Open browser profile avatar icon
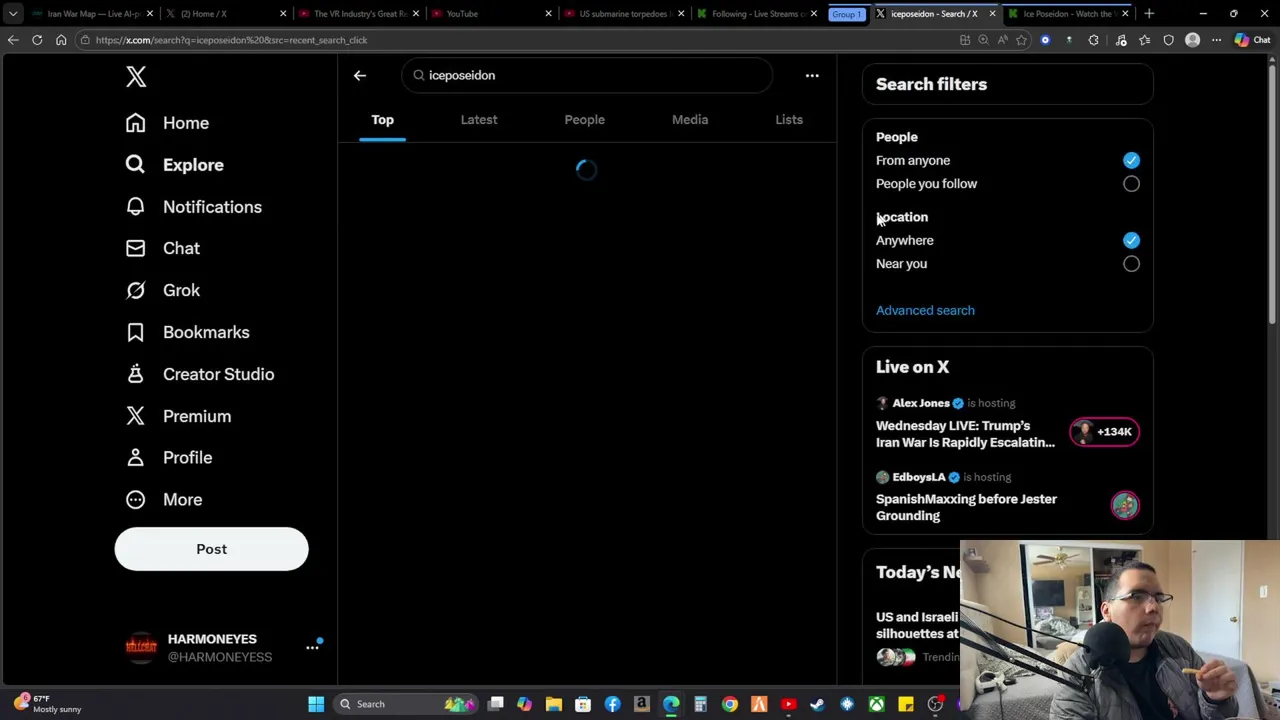This screenshot has height=720, width=1280. 1192,40
